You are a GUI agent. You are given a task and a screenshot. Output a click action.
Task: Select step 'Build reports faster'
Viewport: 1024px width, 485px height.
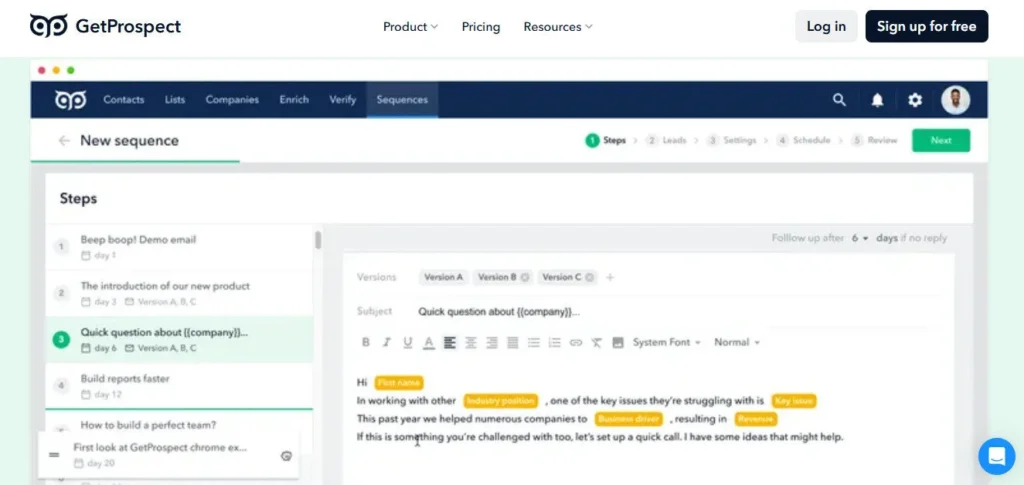point(179,386)
